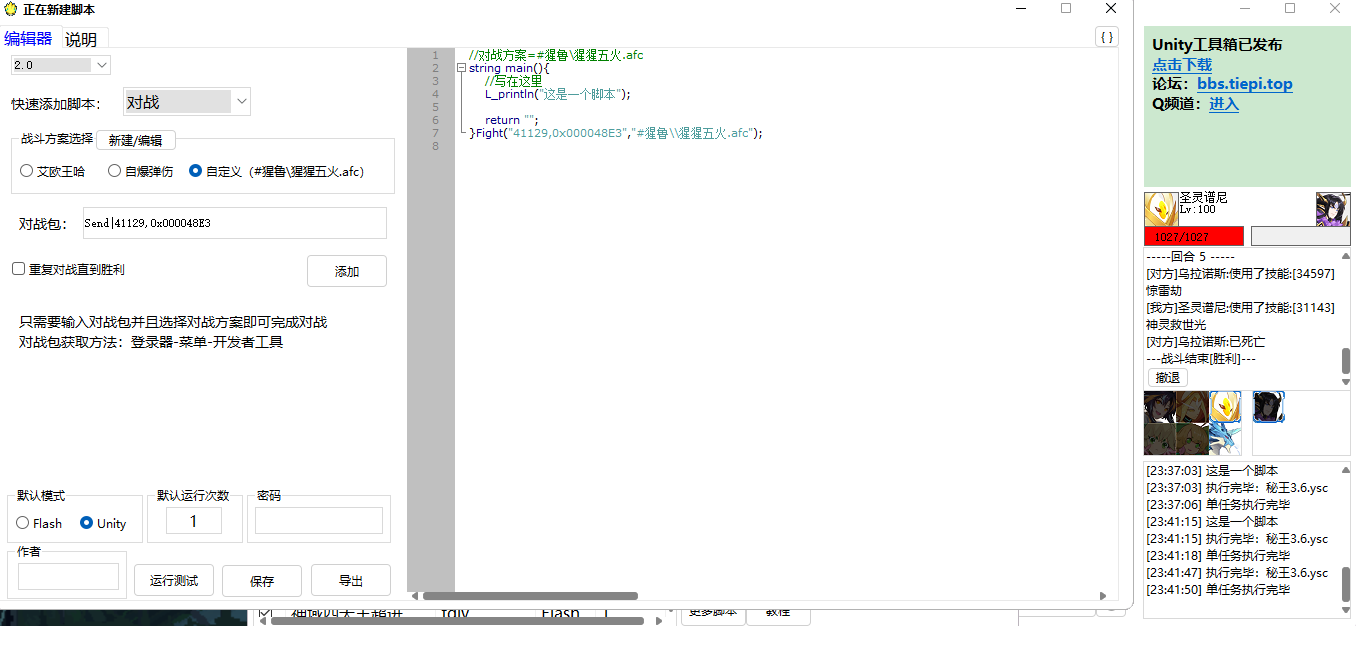
Task: Select the highlighted 圣灵谱尼 icon in team grid
Action: pos(1225,407)
